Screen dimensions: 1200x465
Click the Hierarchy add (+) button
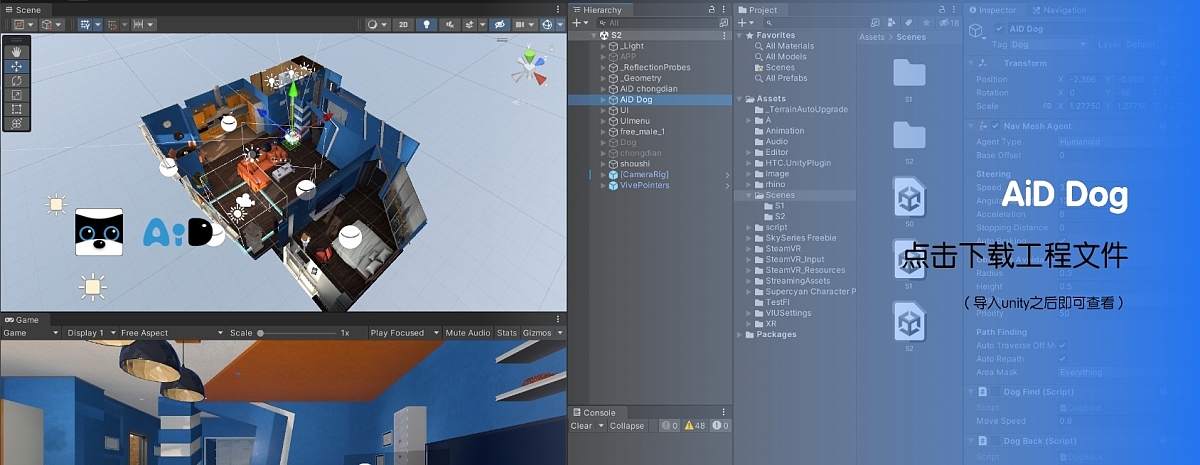coord(578,22)
